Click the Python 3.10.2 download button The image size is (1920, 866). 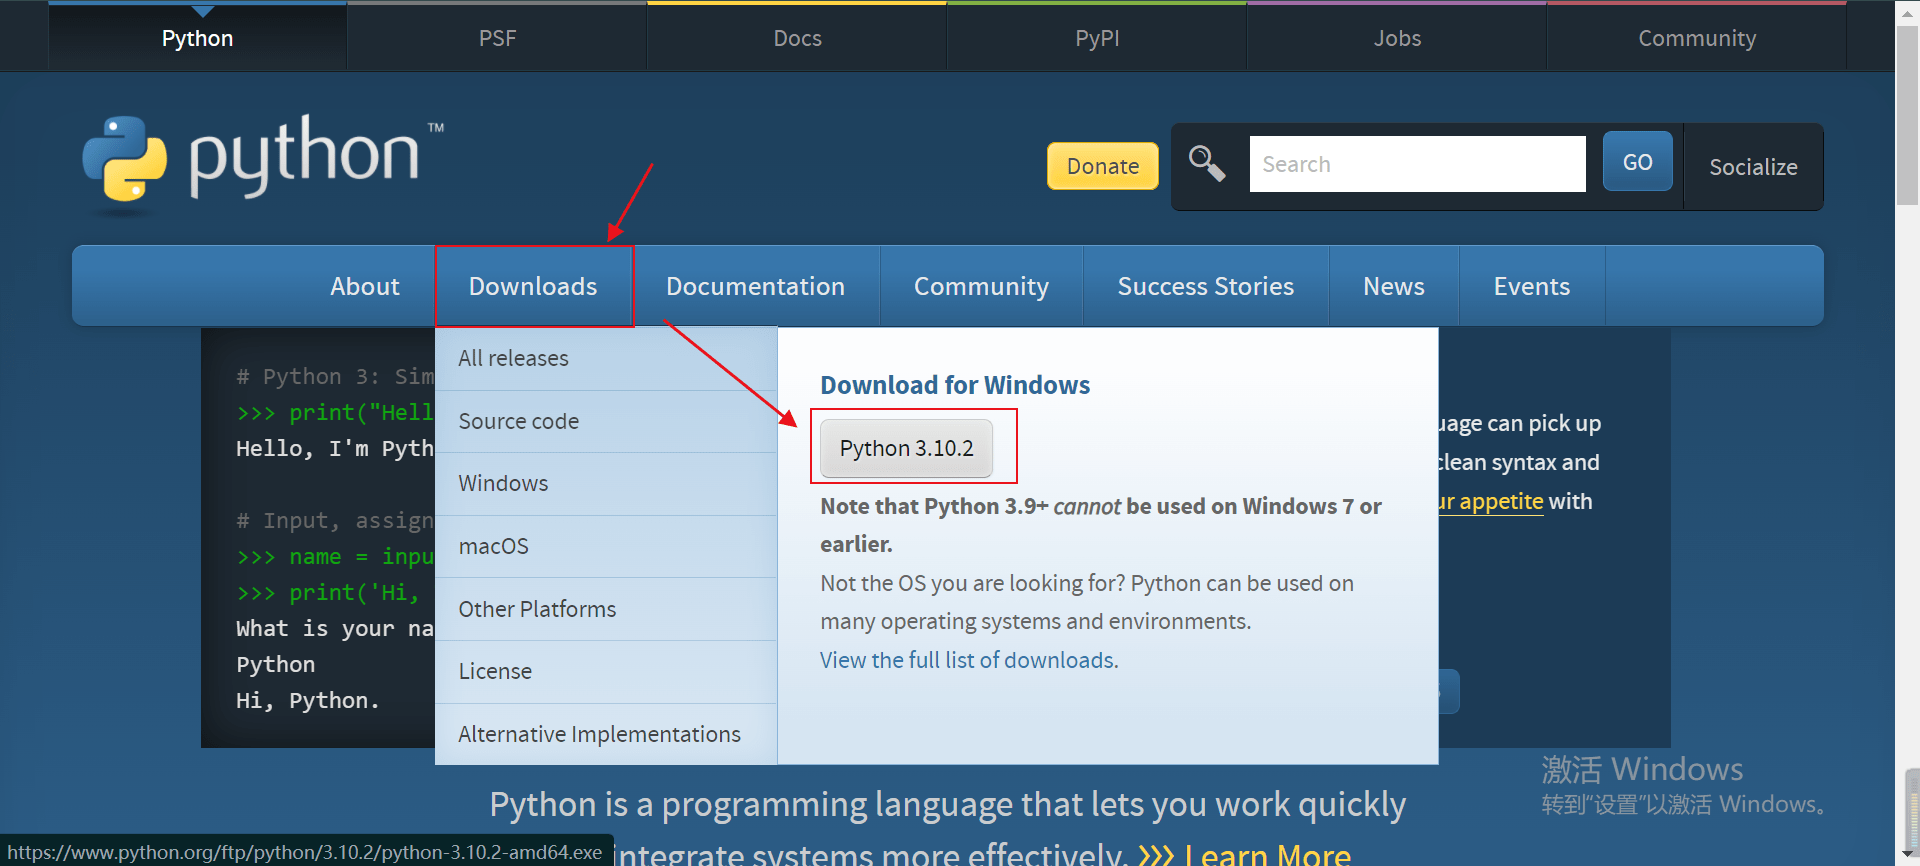(x=906, y=448)
